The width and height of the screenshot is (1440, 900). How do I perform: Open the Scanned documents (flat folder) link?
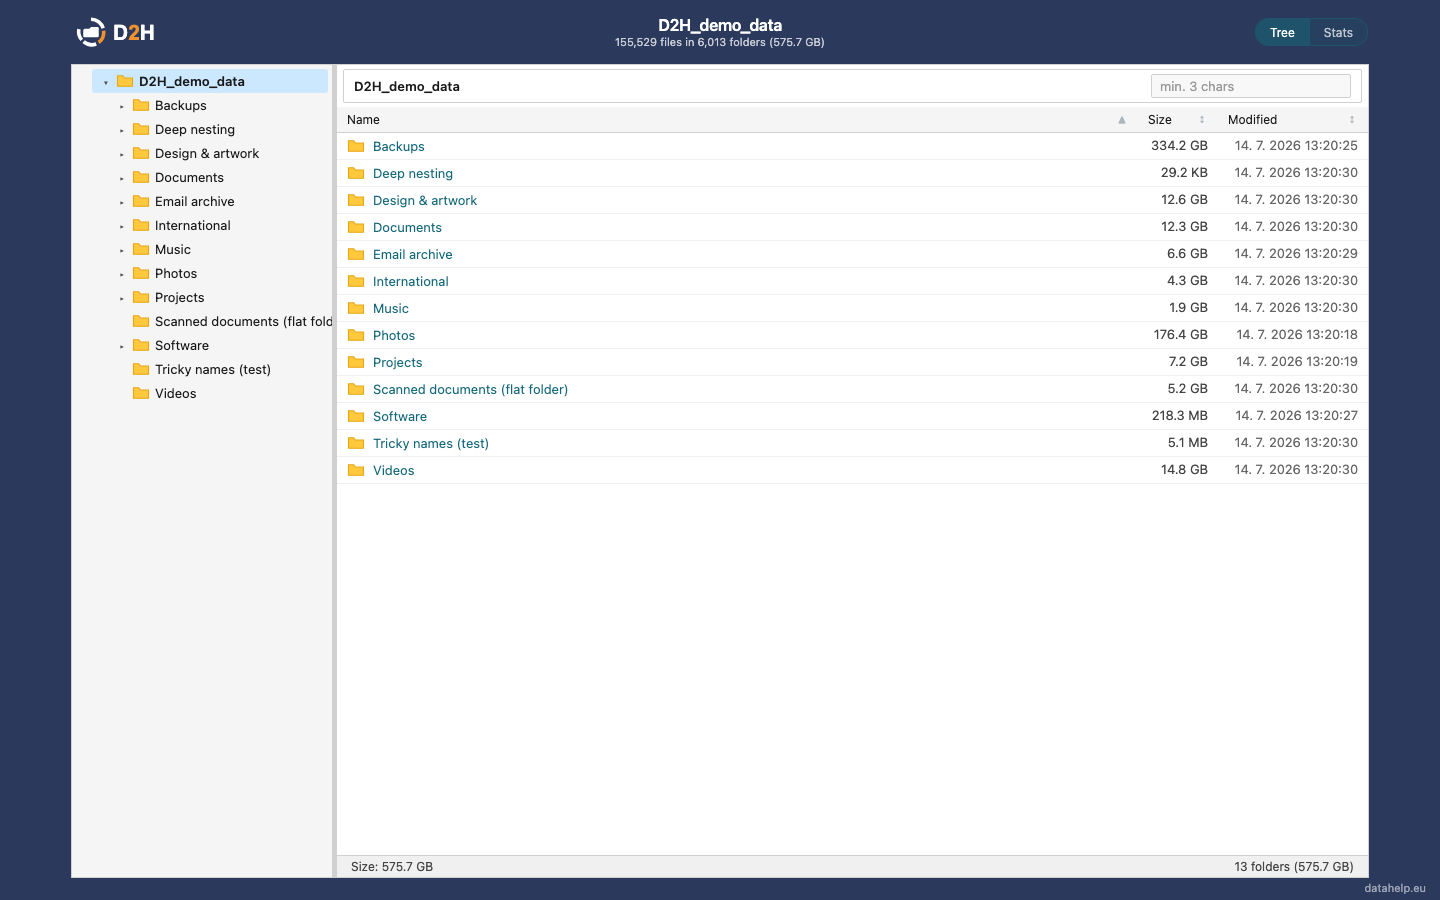pyautogui.click(x=470, y=389)
